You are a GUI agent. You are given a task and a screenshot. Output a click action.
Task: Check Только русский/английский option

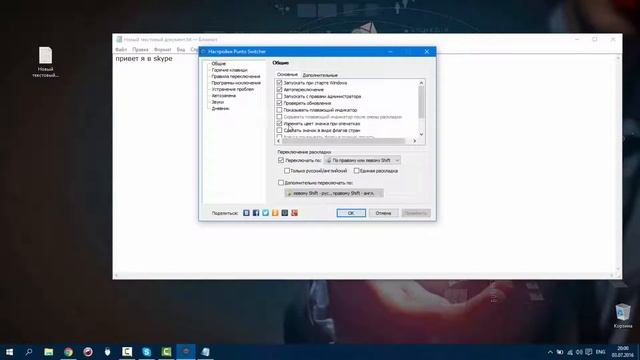click(287, 171)
